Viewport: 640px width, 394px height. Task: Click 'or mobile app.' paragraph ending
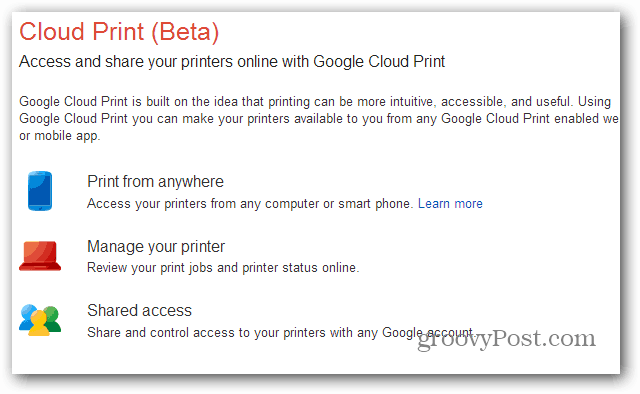tap(60, 136)
